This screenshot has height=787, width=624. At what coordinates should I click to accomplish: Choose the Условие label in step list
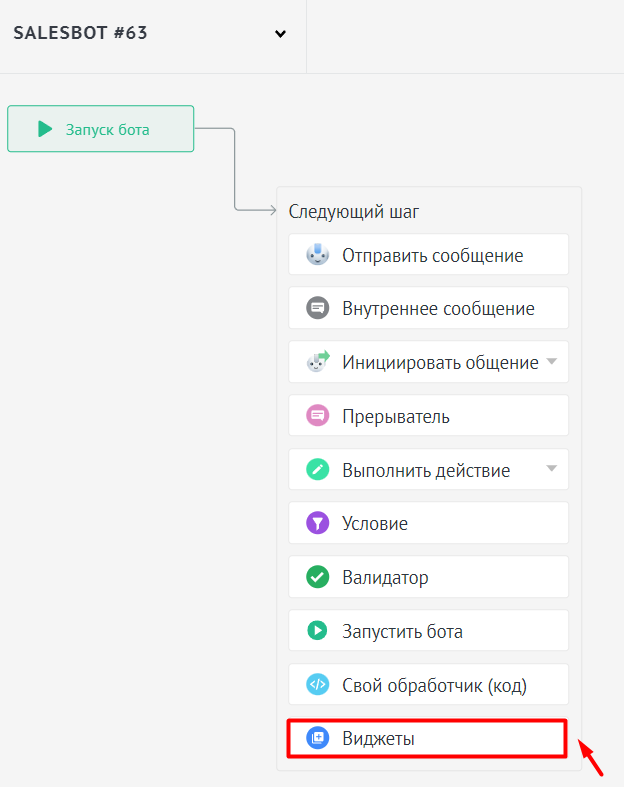coord(375,523)
